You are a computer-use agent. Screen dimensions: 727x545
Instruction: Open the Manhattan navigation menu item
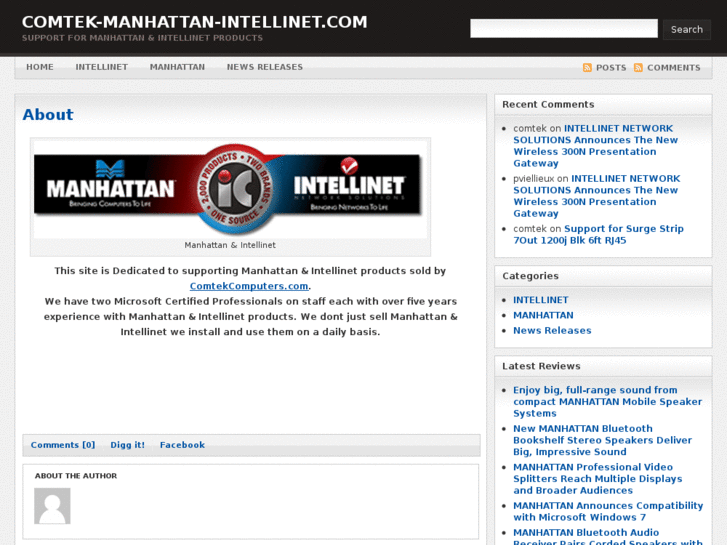click(177, 67)
